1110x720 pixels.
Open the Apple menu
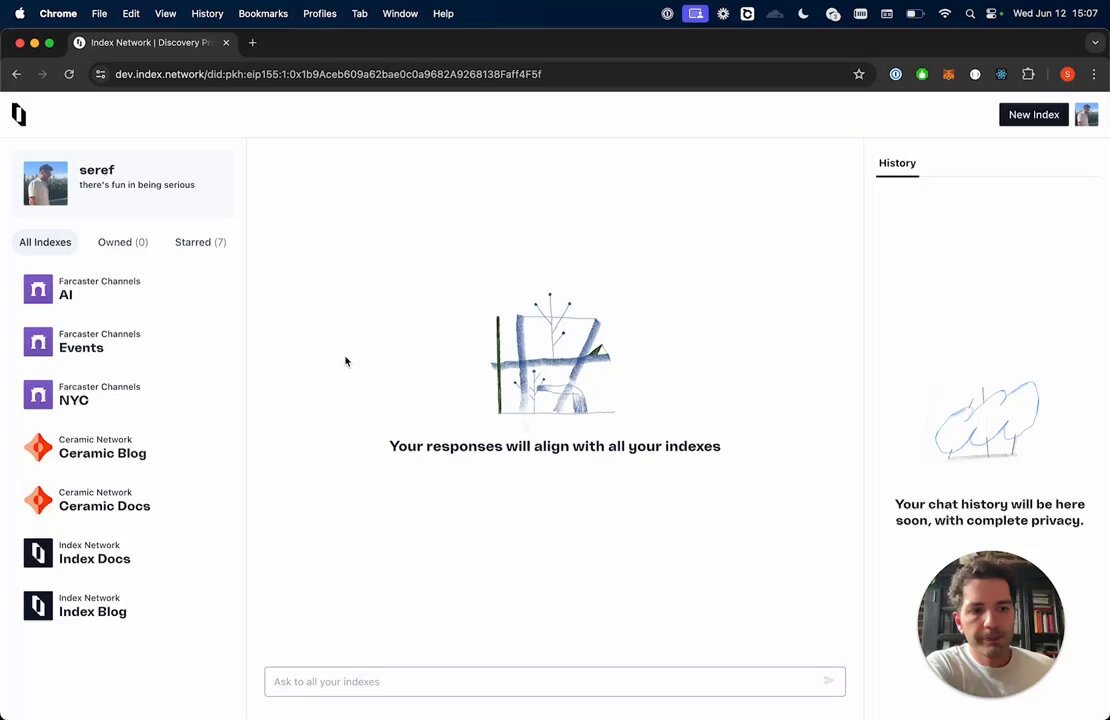[20, 13]
